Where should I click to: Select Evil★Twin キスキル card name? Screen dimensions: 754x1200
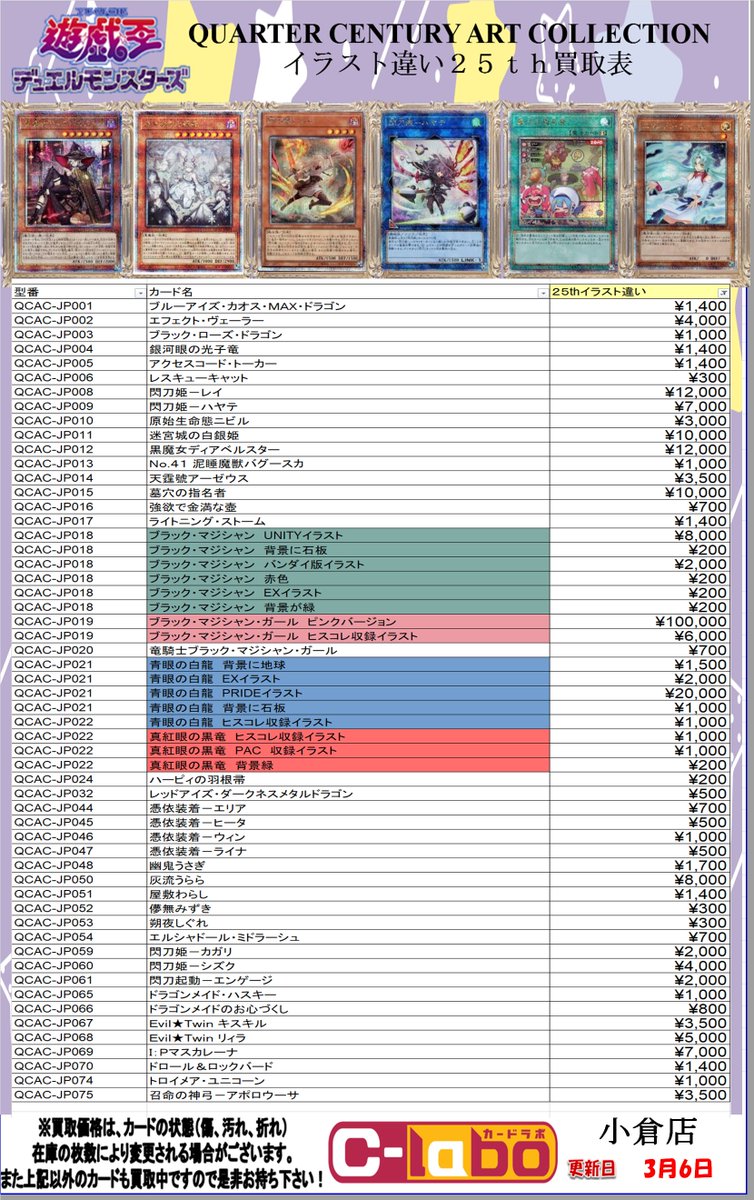coord(209,1025)
